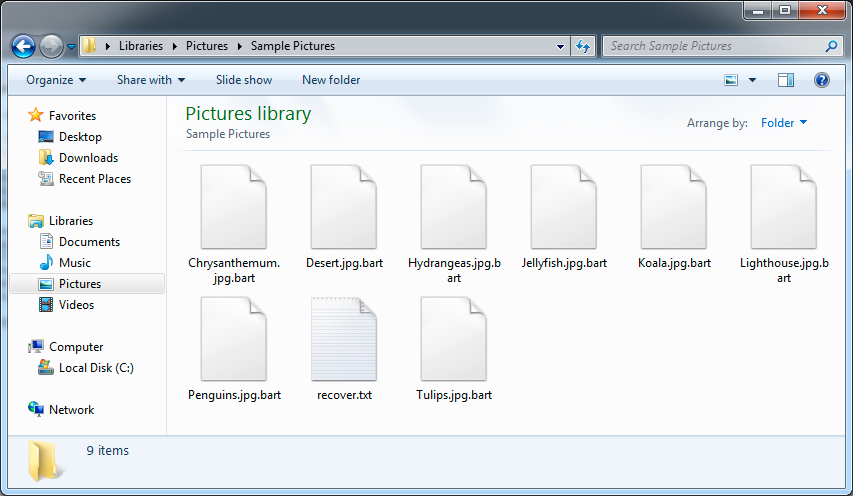Click the search magnifier icon
Image resolution: width=853 pixels, height=496 pixels.
(831, 46)
